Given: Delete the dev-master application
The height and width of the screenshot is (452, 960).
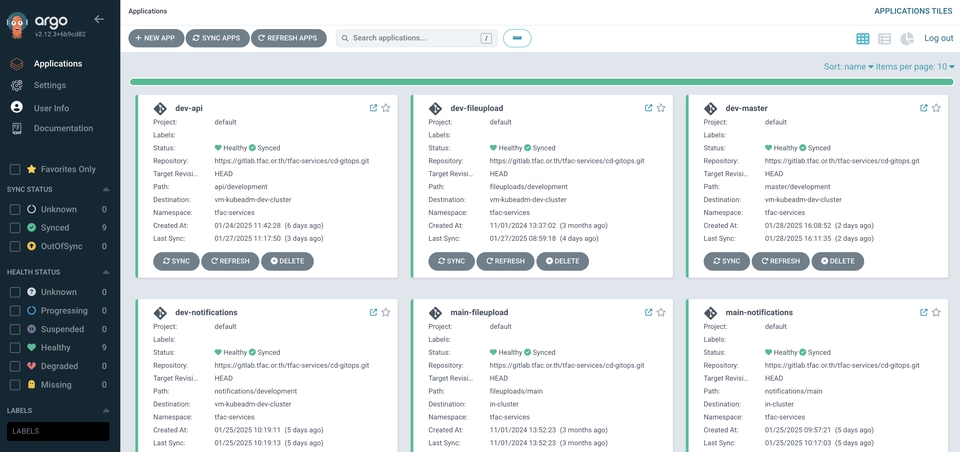Looking at the screenshot, I should 838,261.
